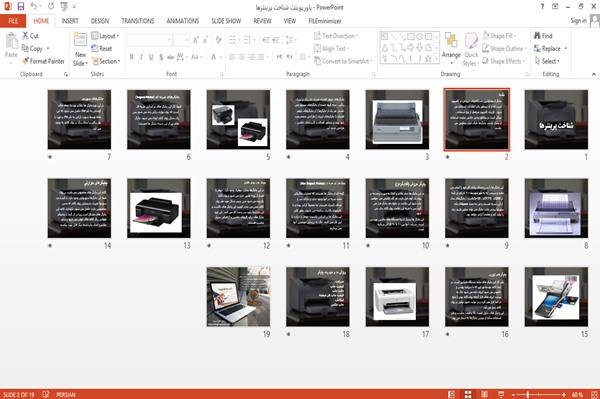The image size is (600, 399).
Task: Adjust the zoom slider handle
Action: tap(528, 394)
